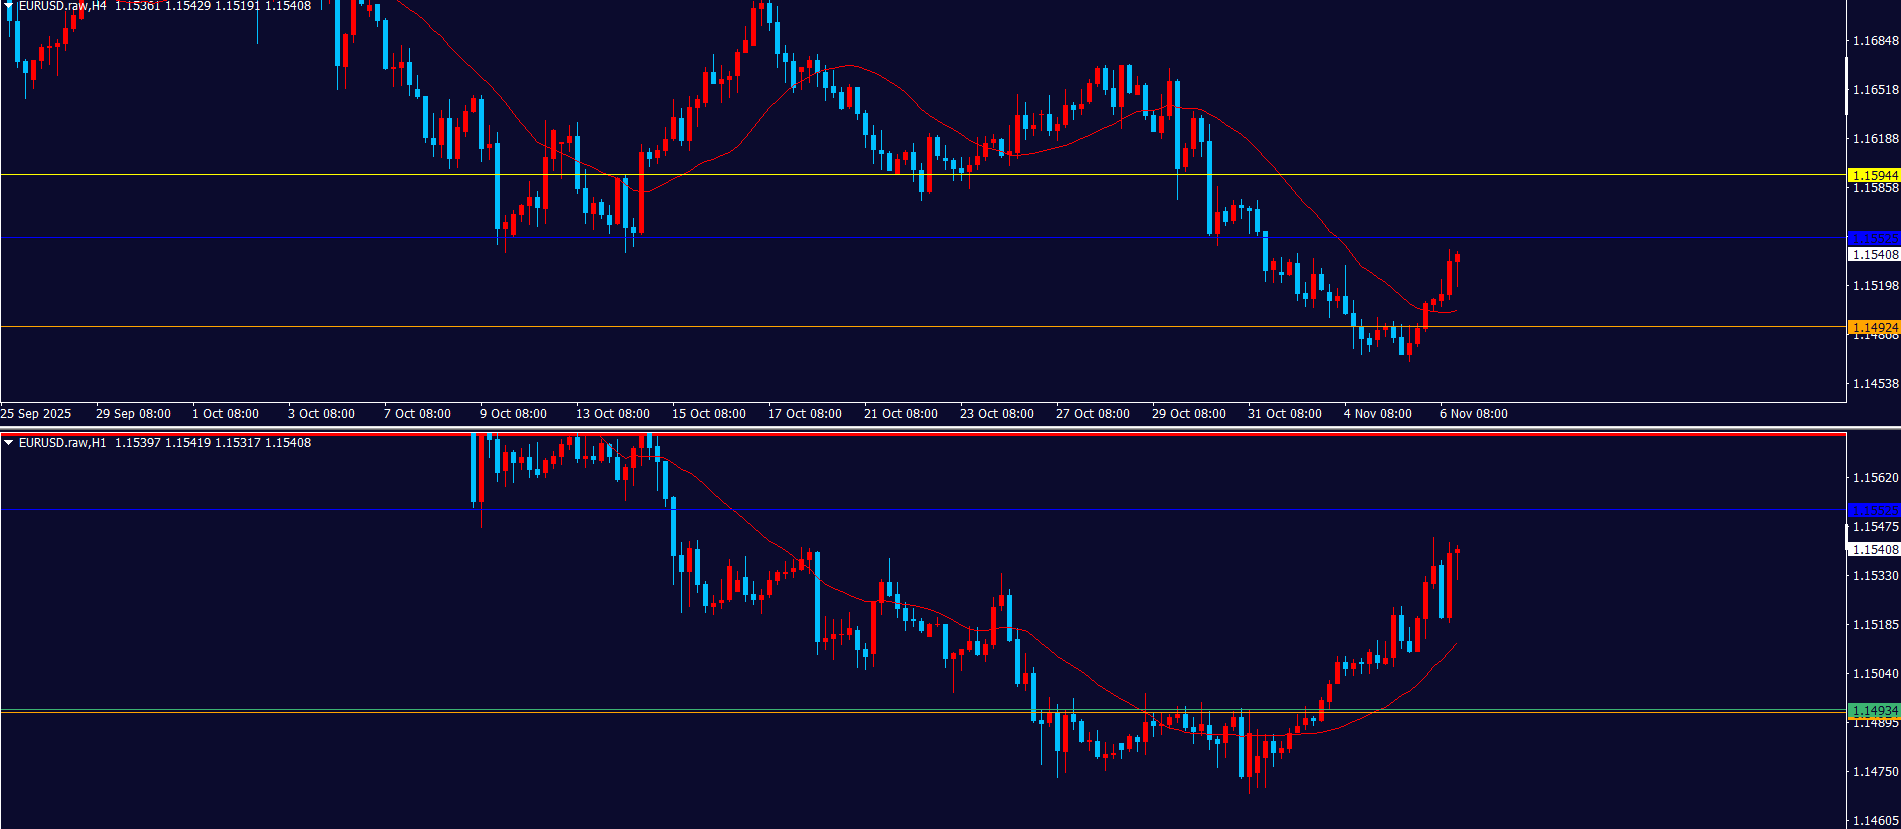Select the green 1.14934 price label
Viewport: 1901px width, 829px height.
click(x=1874, y=711)
